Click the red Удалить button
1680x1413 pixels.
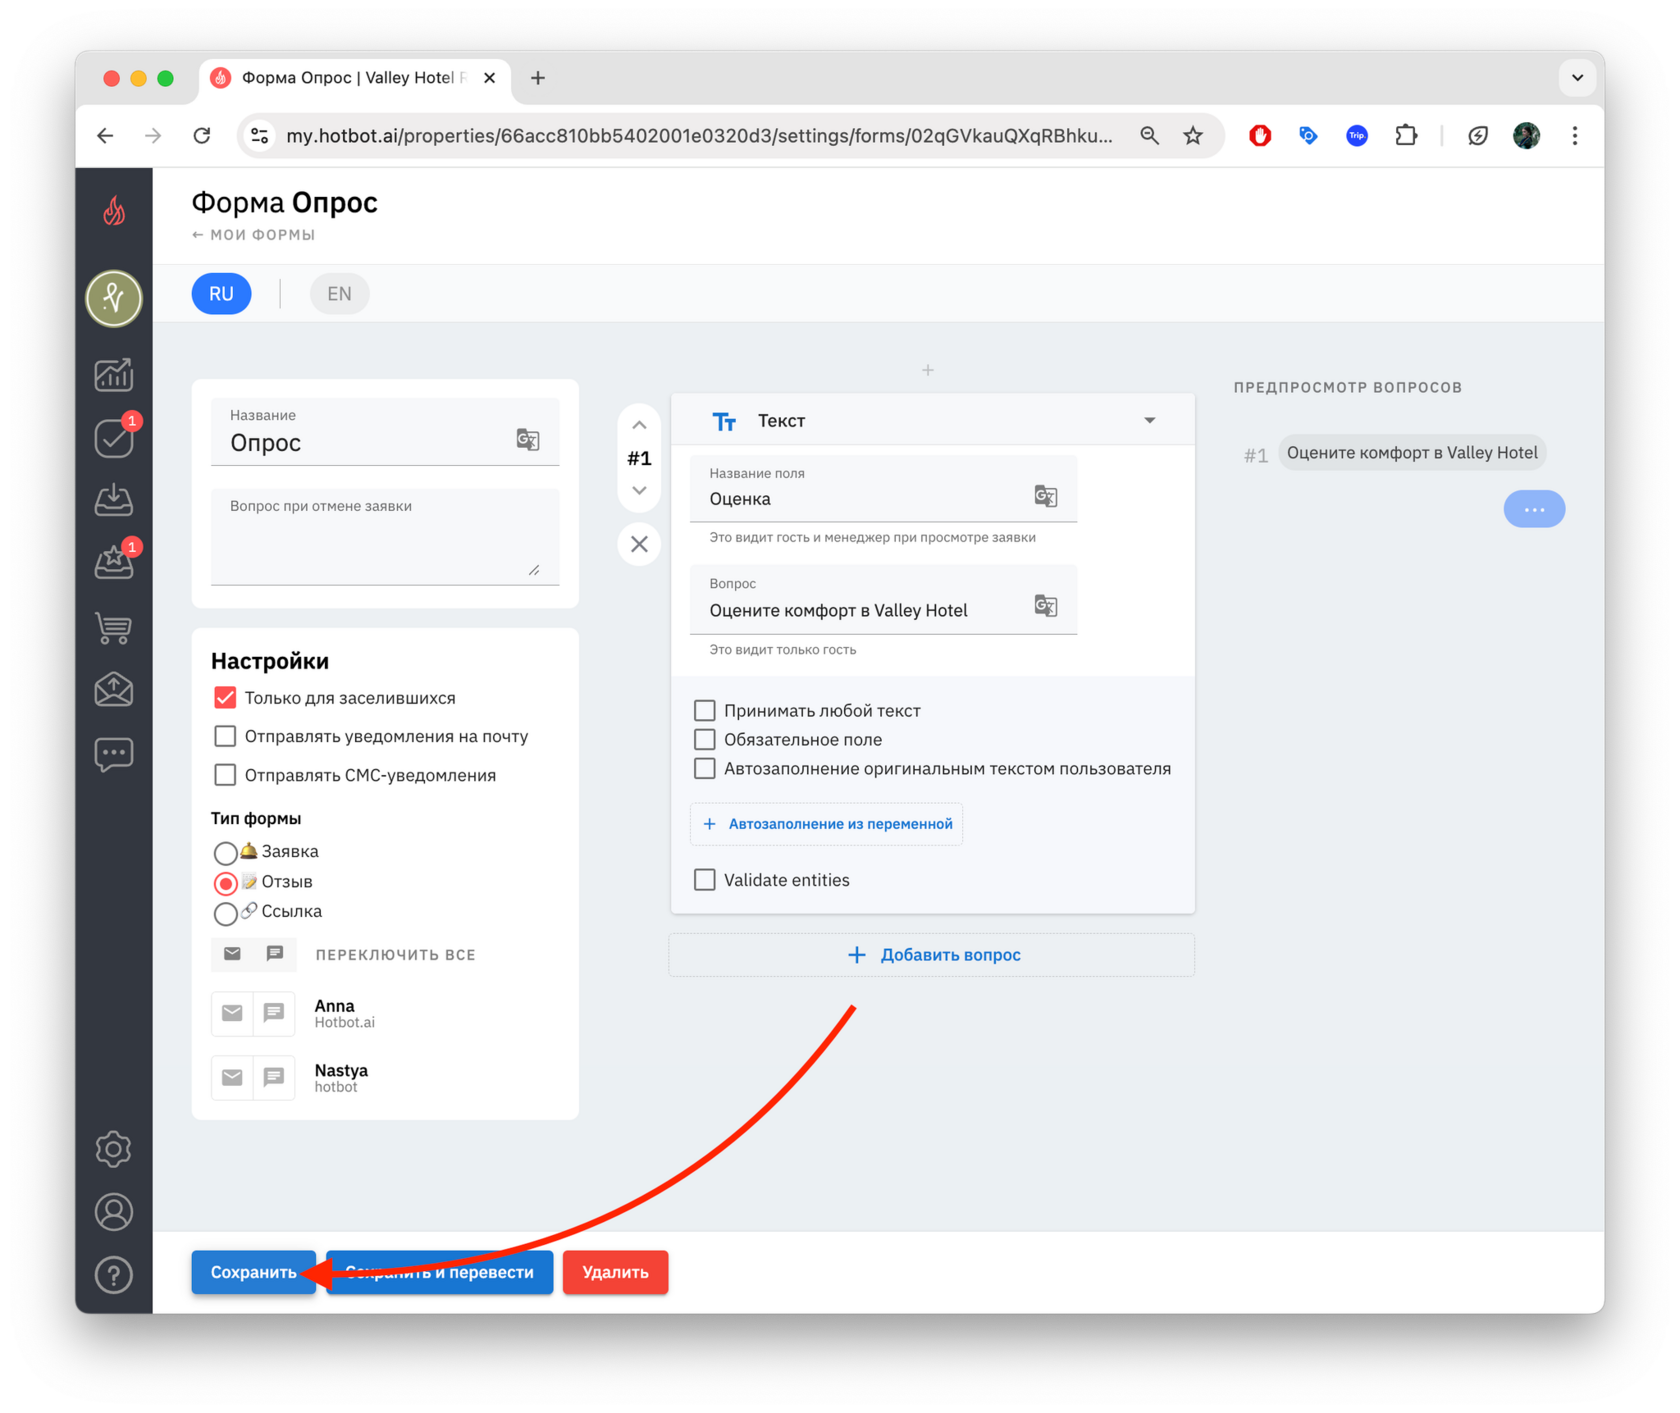615,1273
